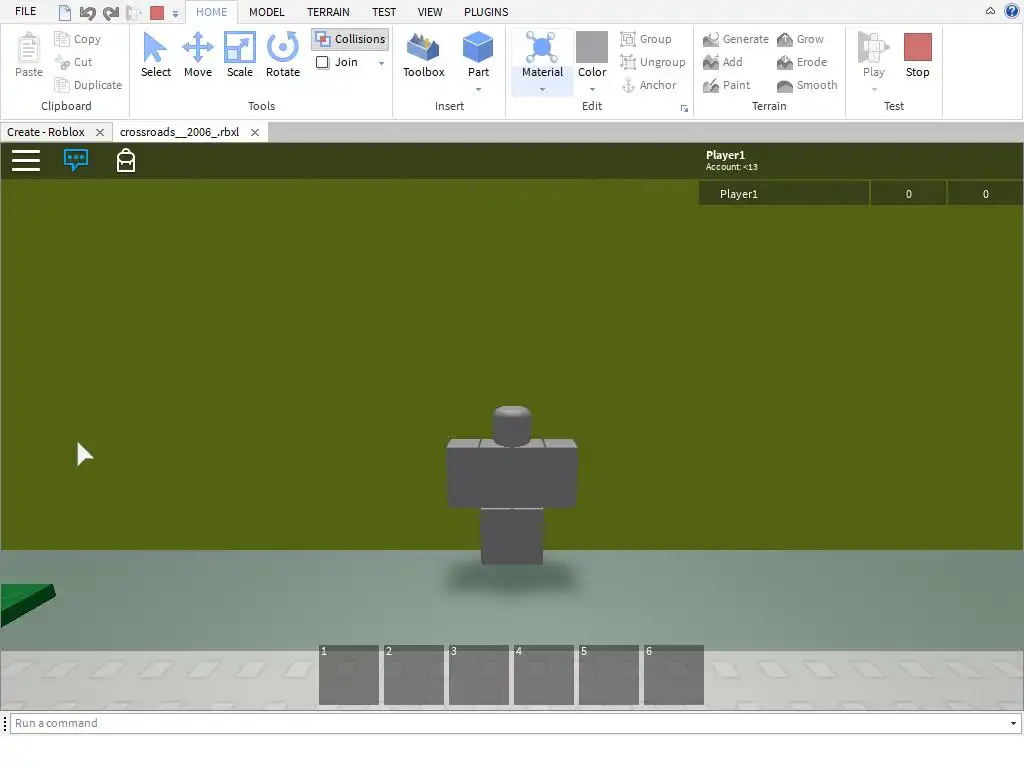Expand the Play mode dropdown arrow
Viewport: 1024px width, 768px height.
pyautogui.click(x=874, y=89)
